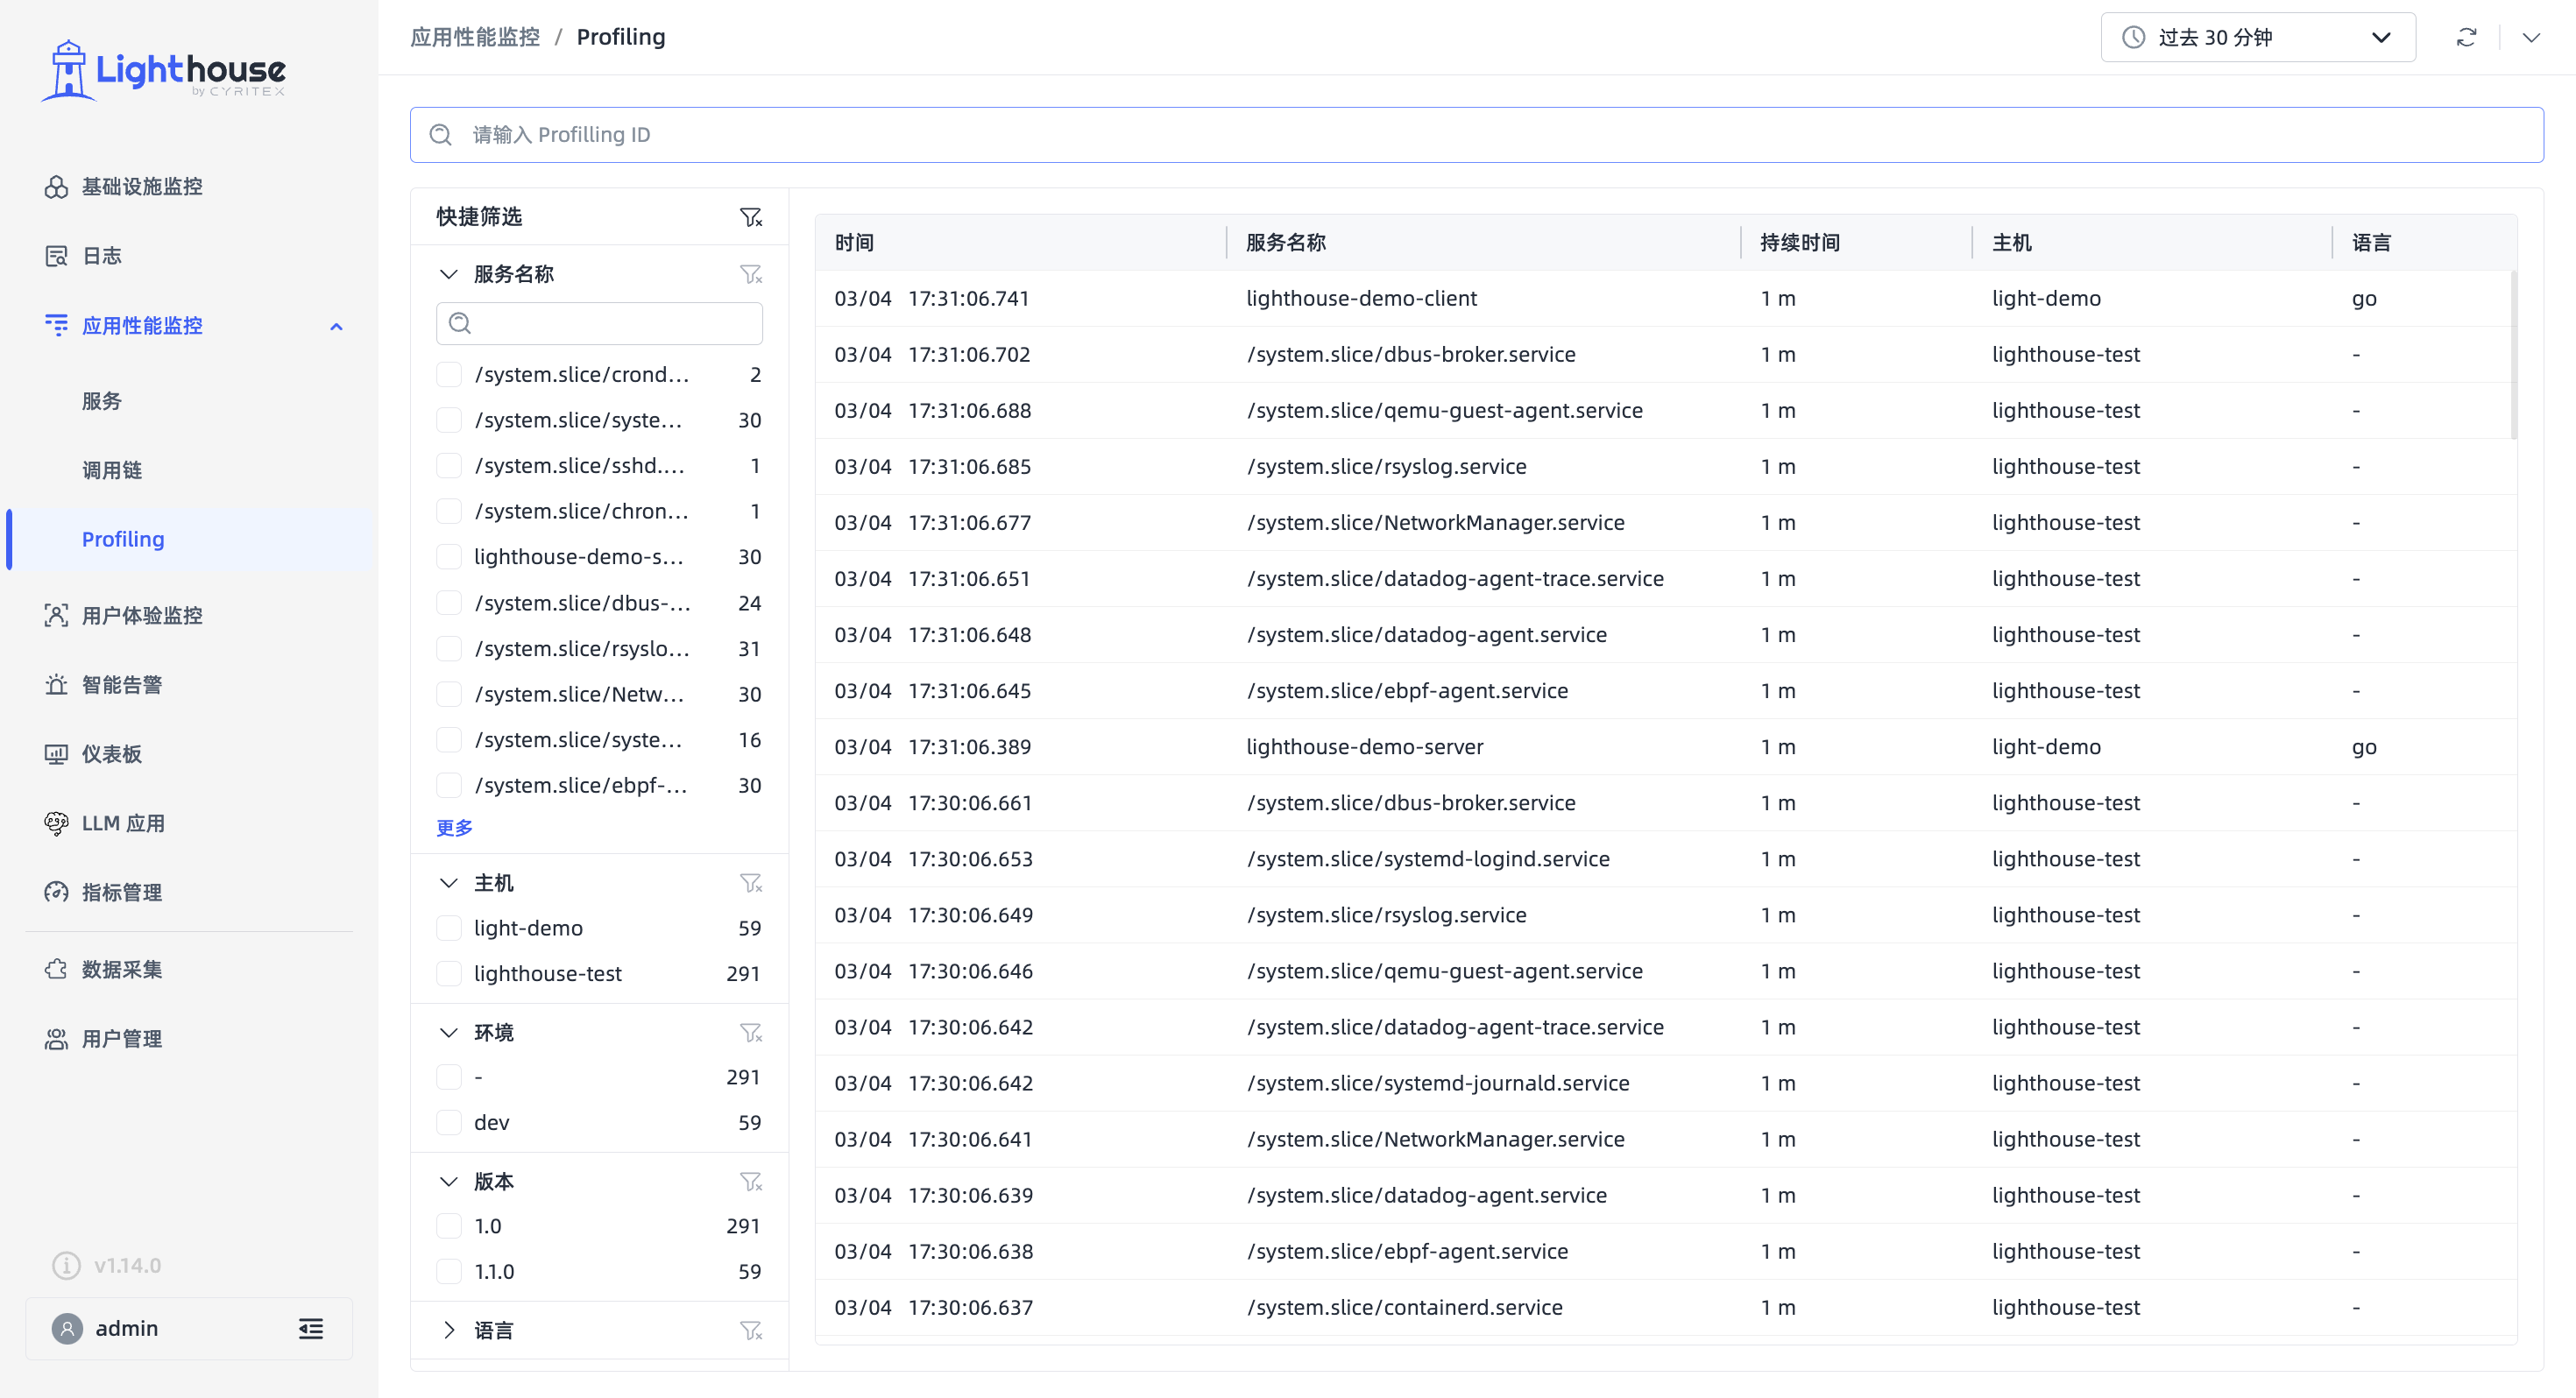
Task: Open LLM 应用 icon
Action: pyautogui.click(x=56, y=823)
